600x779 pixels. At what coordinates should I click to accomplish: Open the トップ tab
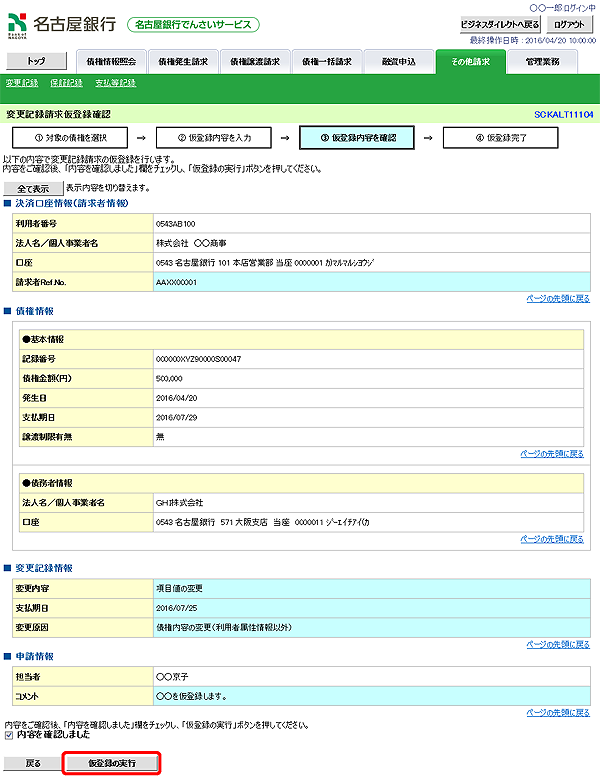[x=36, y=61]
